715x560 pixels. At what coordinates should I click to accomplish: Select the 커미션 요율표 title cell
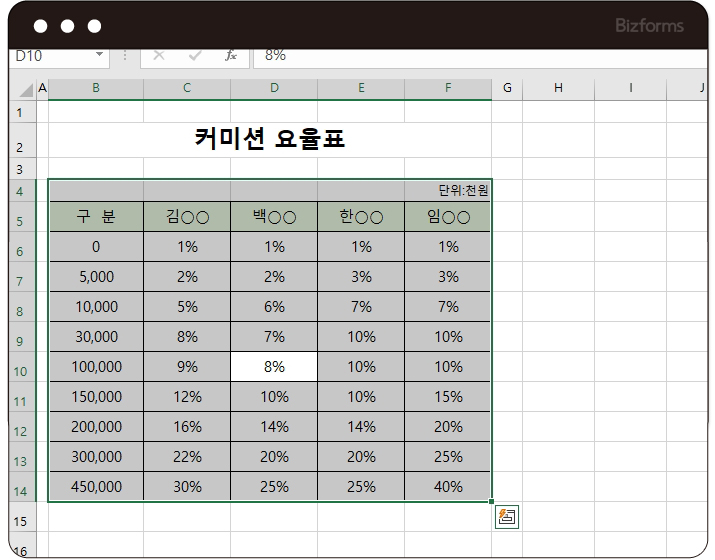pyautogui.click(x=269, y=139)
